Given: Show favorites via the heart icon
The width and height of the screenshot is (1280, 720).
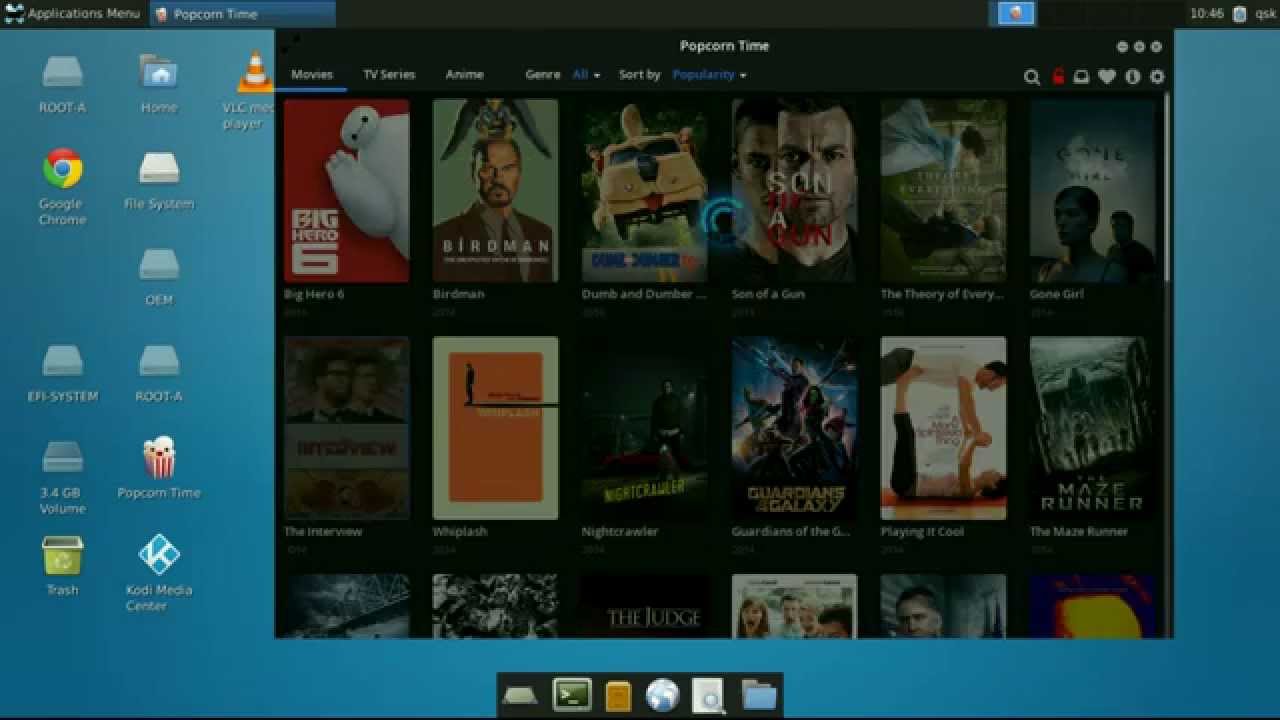Looking at the screenshot, I should (x=1107, y=77).
